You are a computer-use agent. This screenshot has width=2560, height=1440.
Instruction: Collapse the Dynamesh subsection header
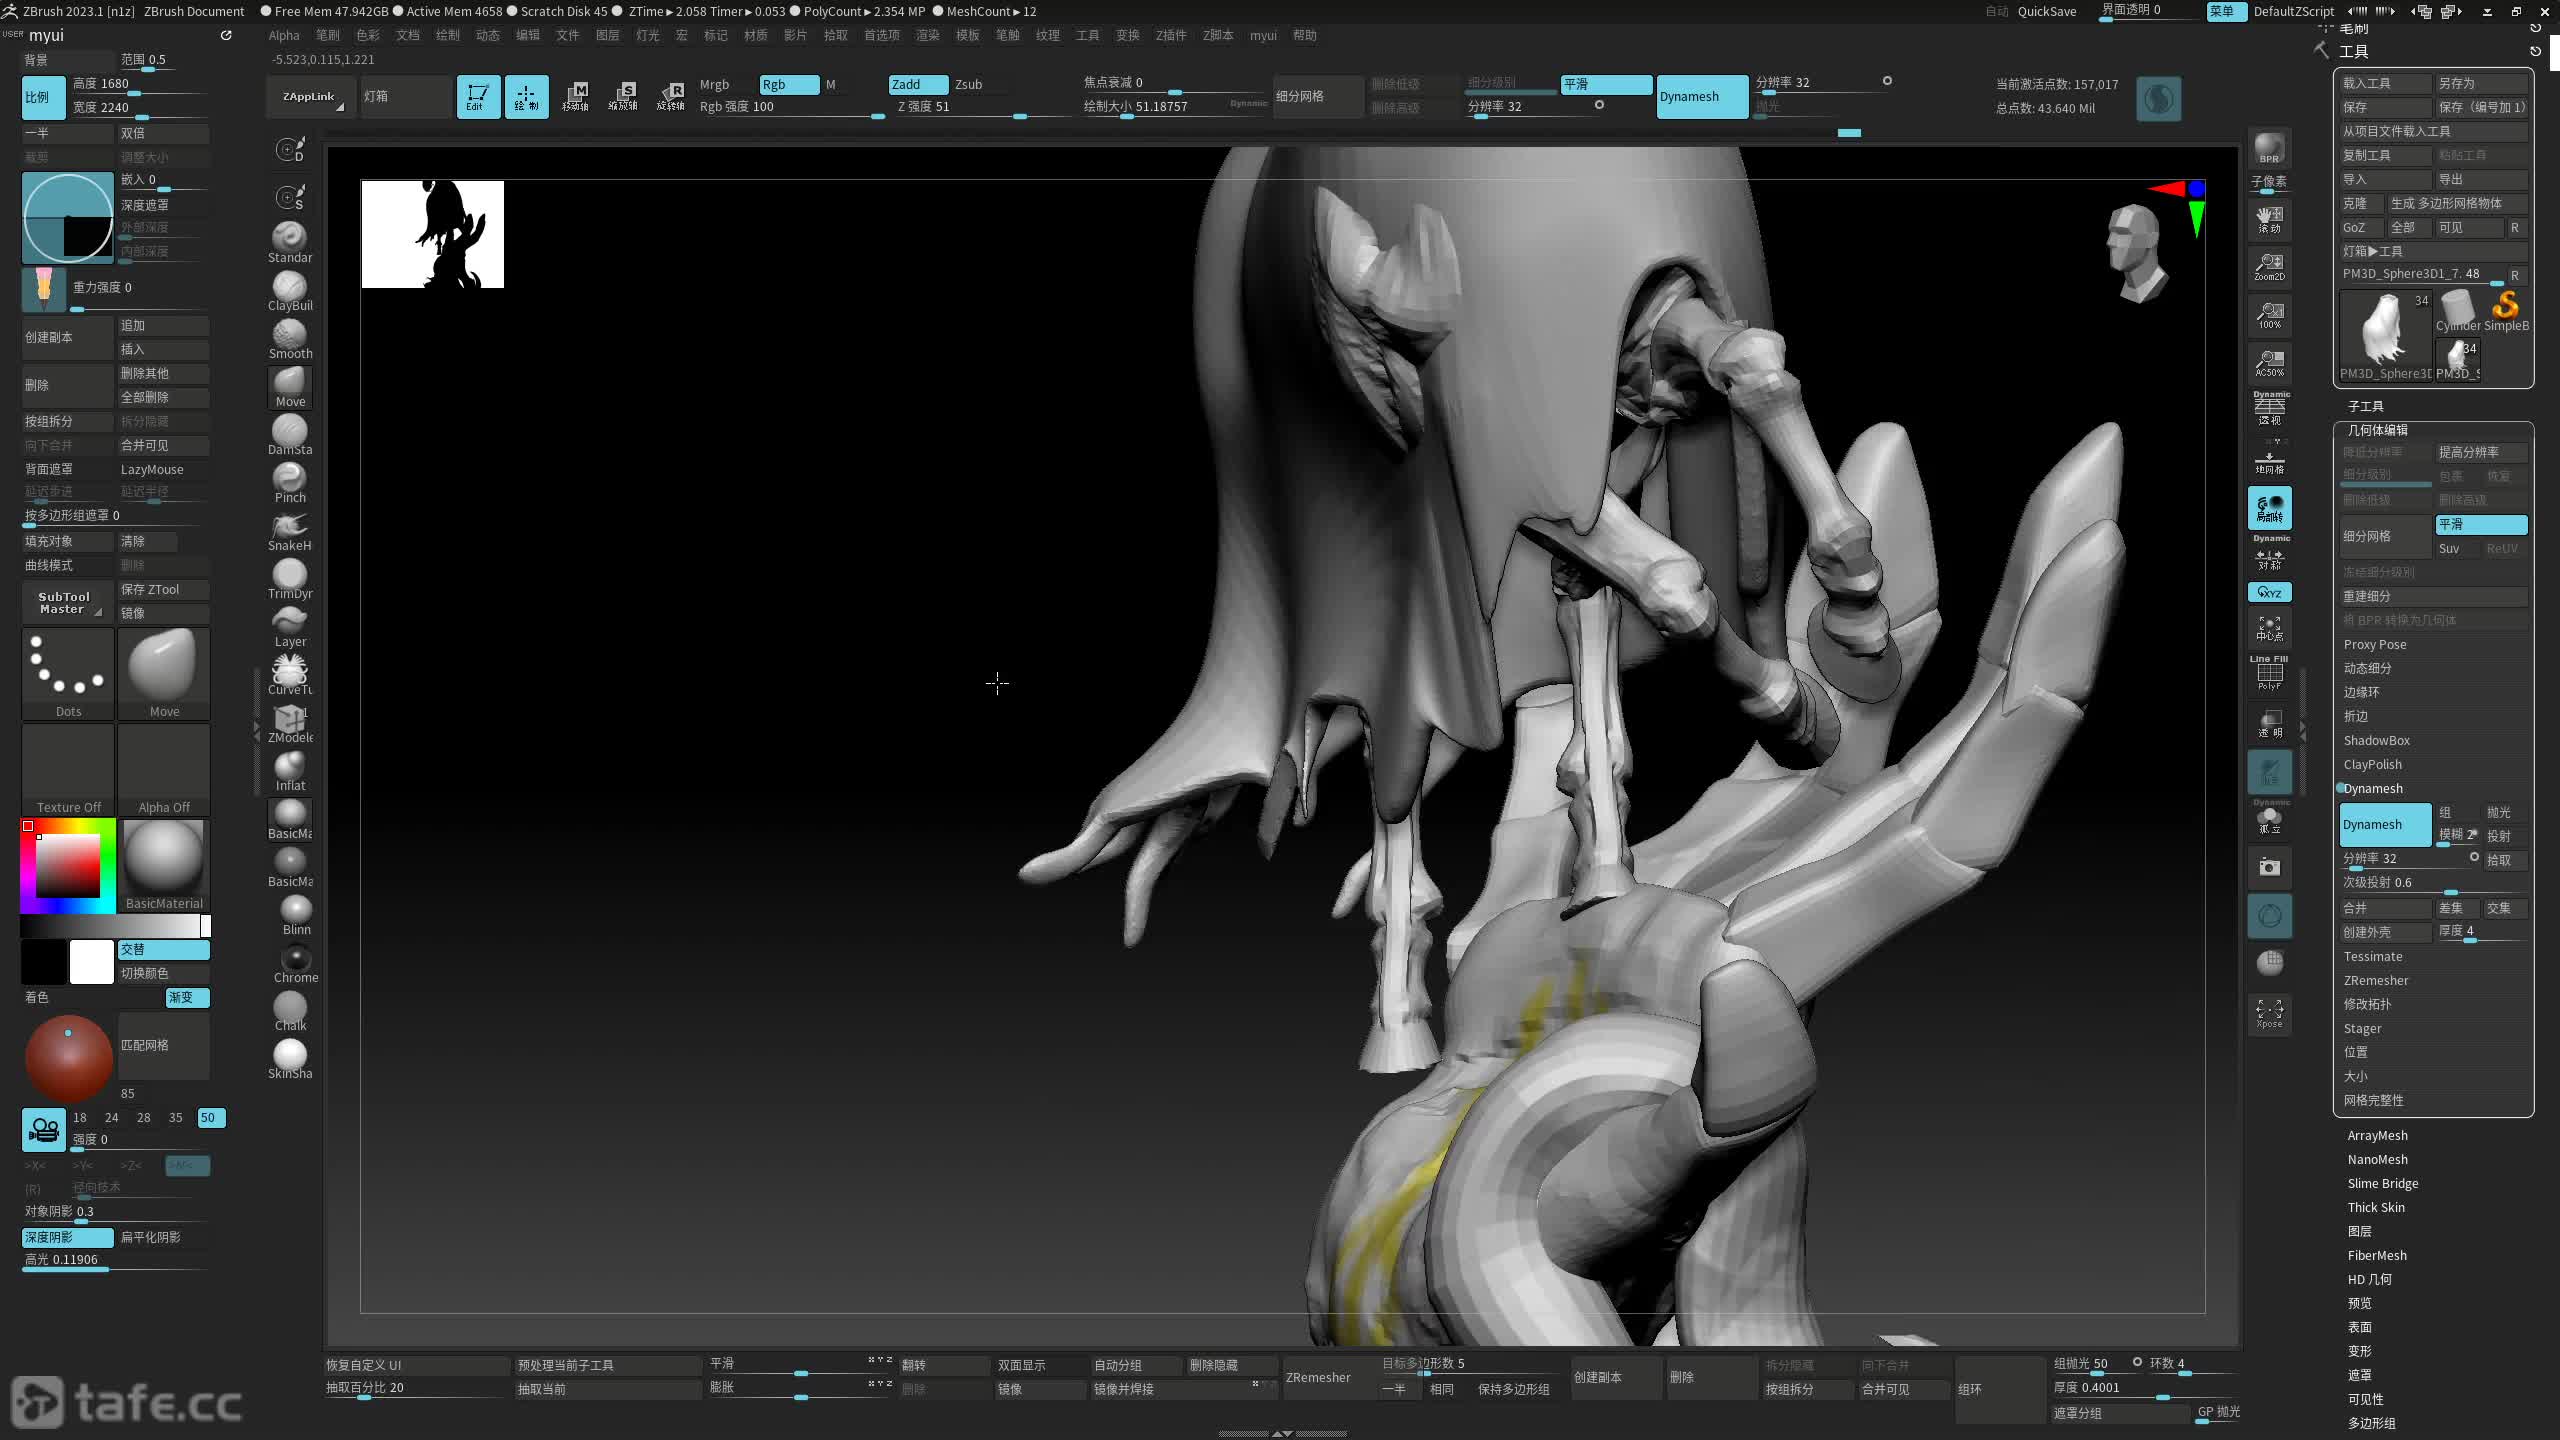tap(2372, 788)
